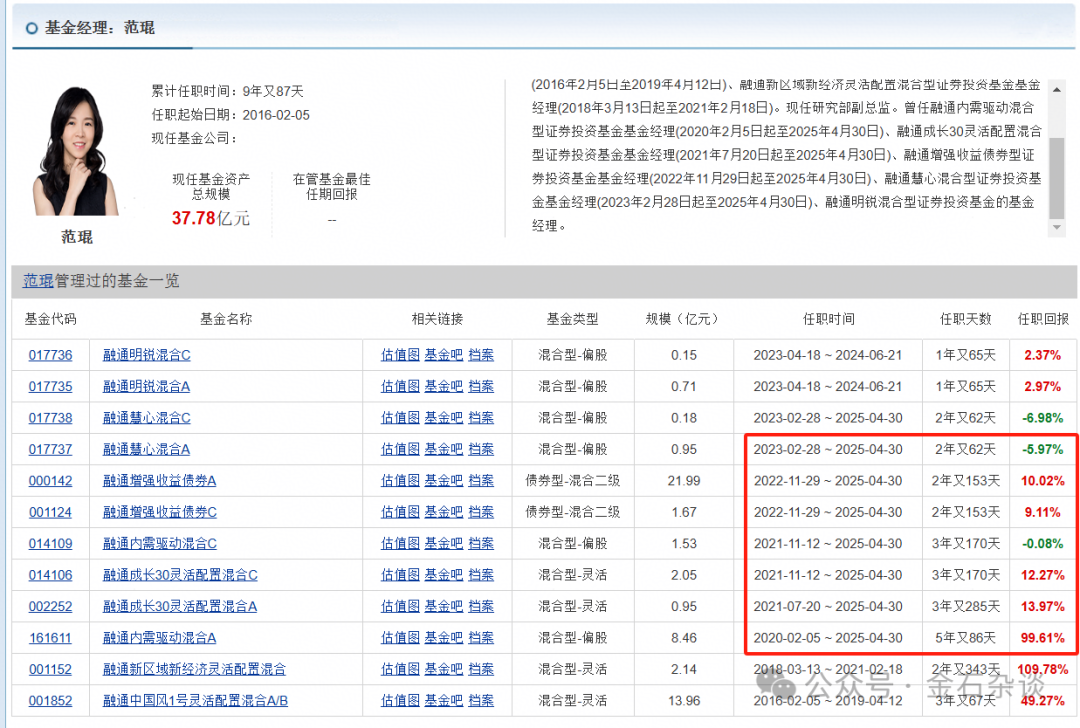Viewport: 1080px width, 728px height.
Task: Click the 规模（亿元） column header
Action: tap(683, 319)
